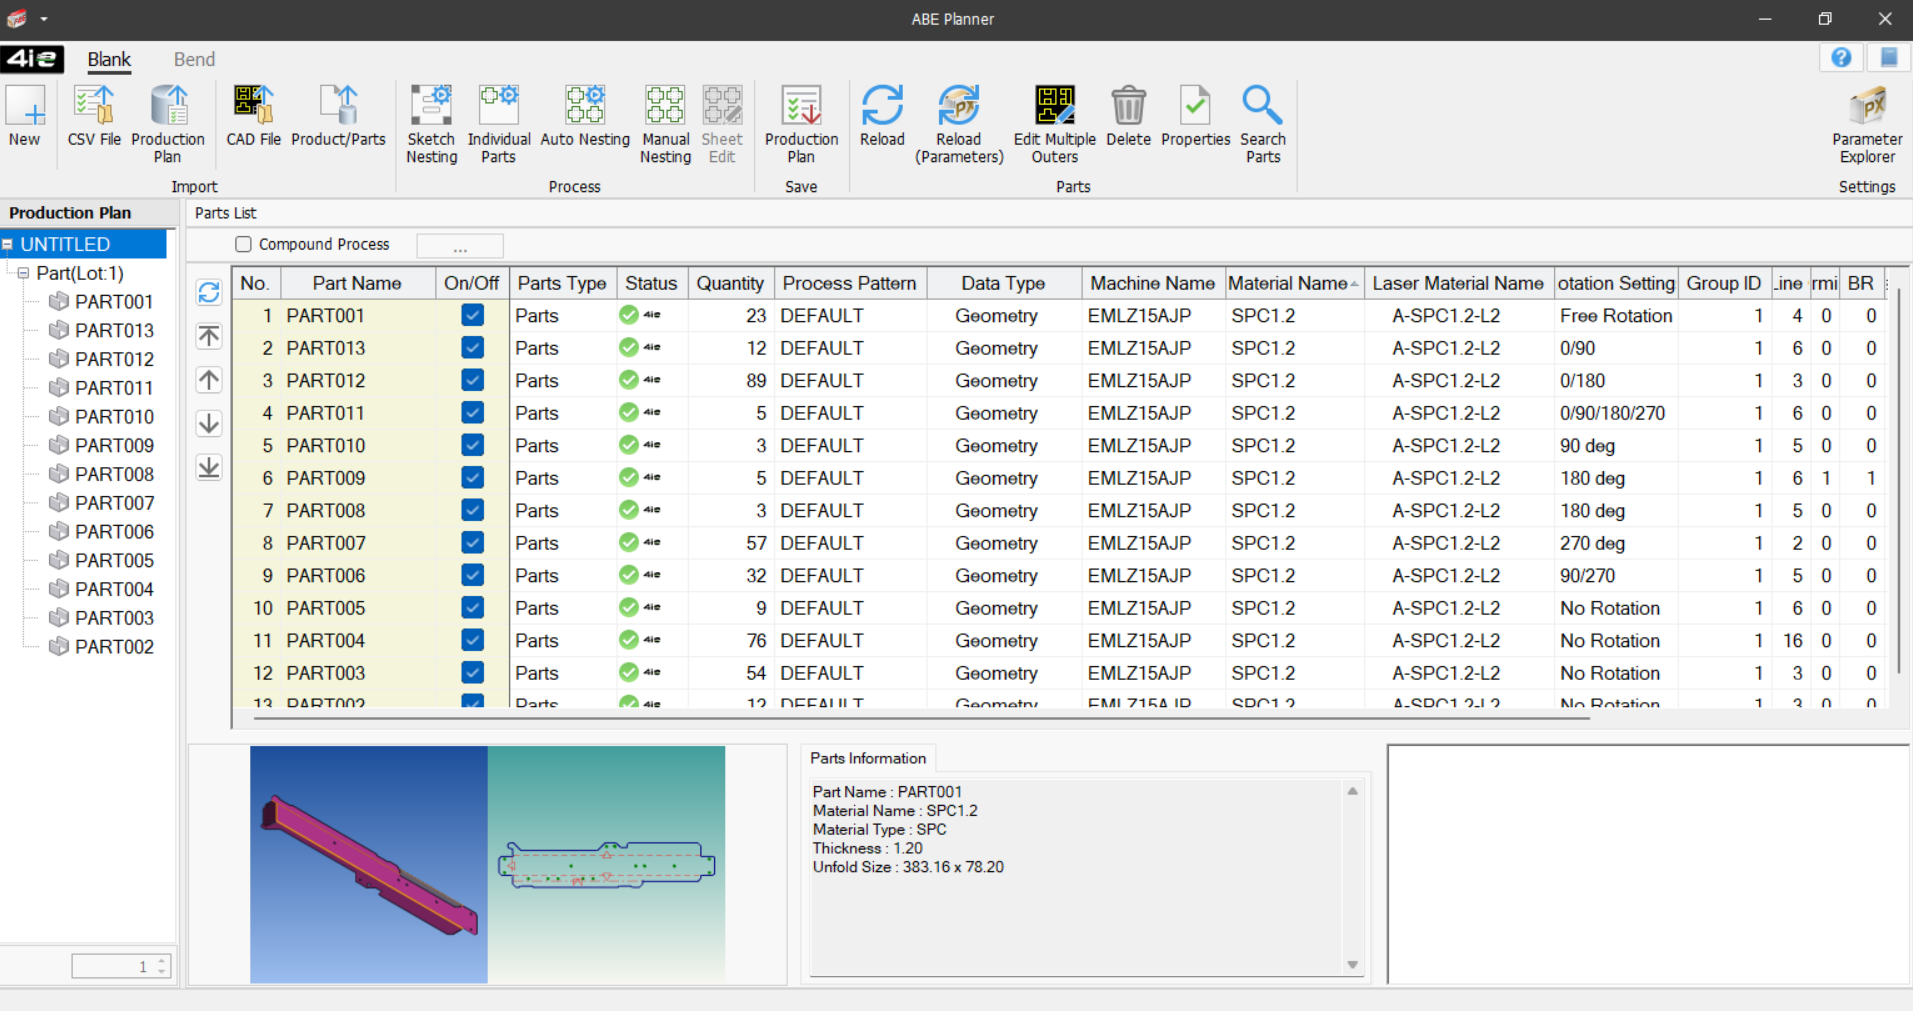Select PART006 in the production plan tree
1913x1011 pixels.
point(114,532)
